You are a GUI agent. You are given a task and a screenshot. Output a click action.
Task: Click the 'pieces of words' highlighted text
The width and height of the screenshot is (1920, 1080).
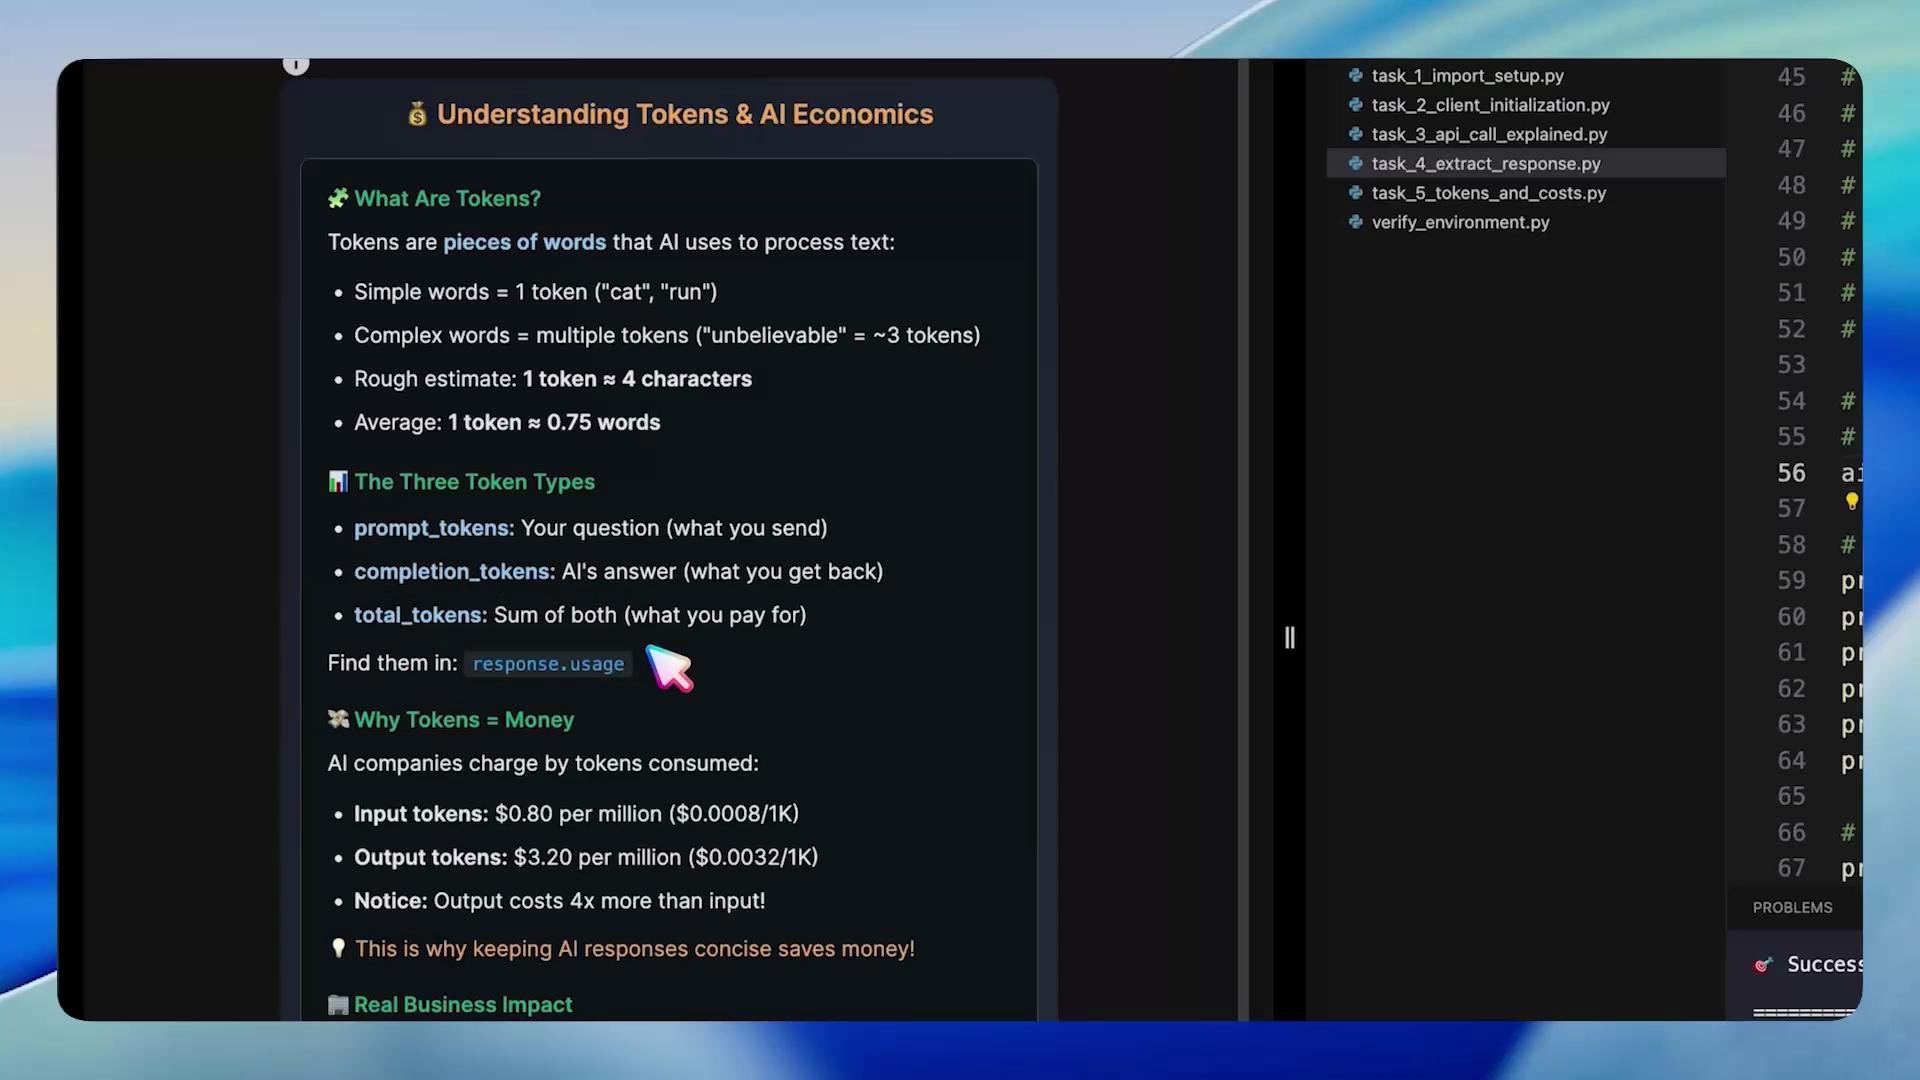[524, 242]
